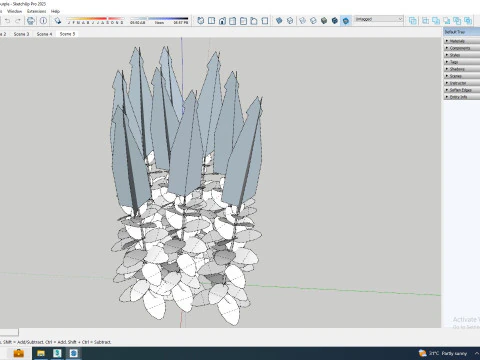Click the Default Tray title bar
This screenshot has height=360, width=480.
coord(462,32)
